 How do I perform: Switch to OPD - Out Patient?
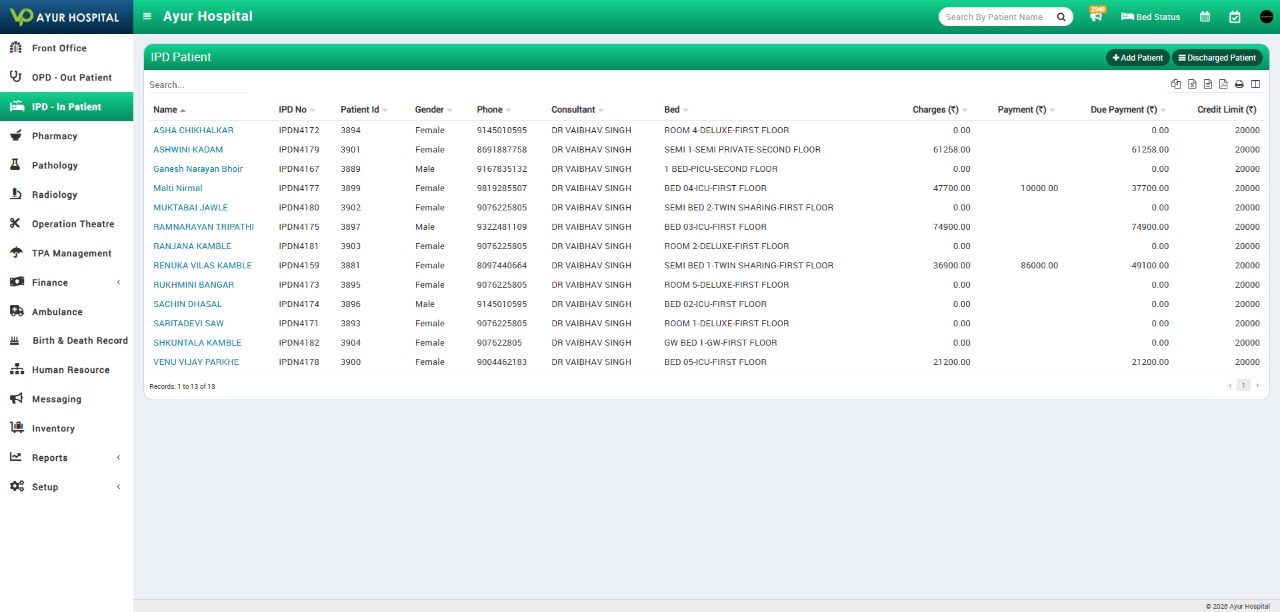(69, 77)
